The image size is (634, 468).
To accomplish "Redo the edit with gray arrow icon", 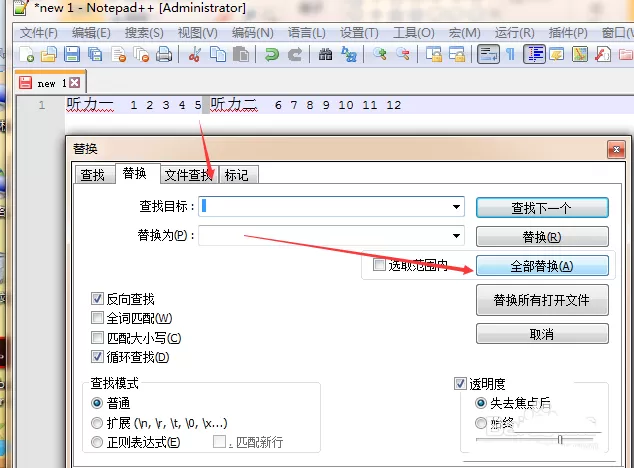I will [x=295, y=55].
